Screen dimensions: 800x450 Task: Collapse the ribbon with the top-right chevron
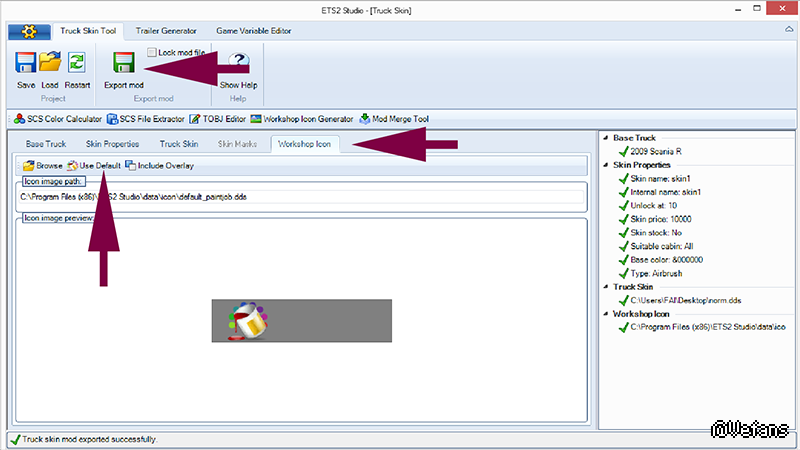coord(789,30)
